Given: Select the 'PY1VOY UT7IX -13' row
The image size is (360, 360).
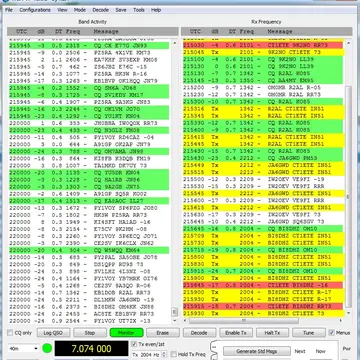Looking at the screenshot, I should pyautogui.click(x=89, y=321).
